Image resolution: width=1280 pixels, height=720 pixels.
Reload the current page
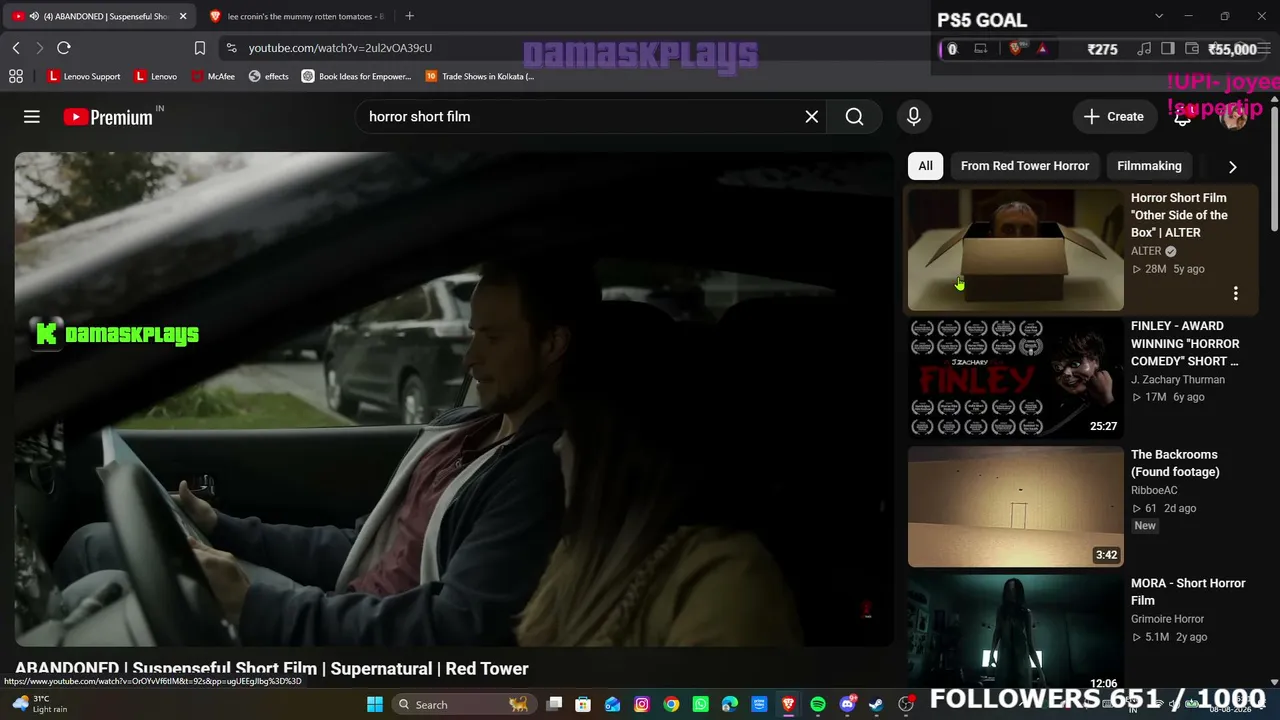pyautogui.click(x=64, y=48)
